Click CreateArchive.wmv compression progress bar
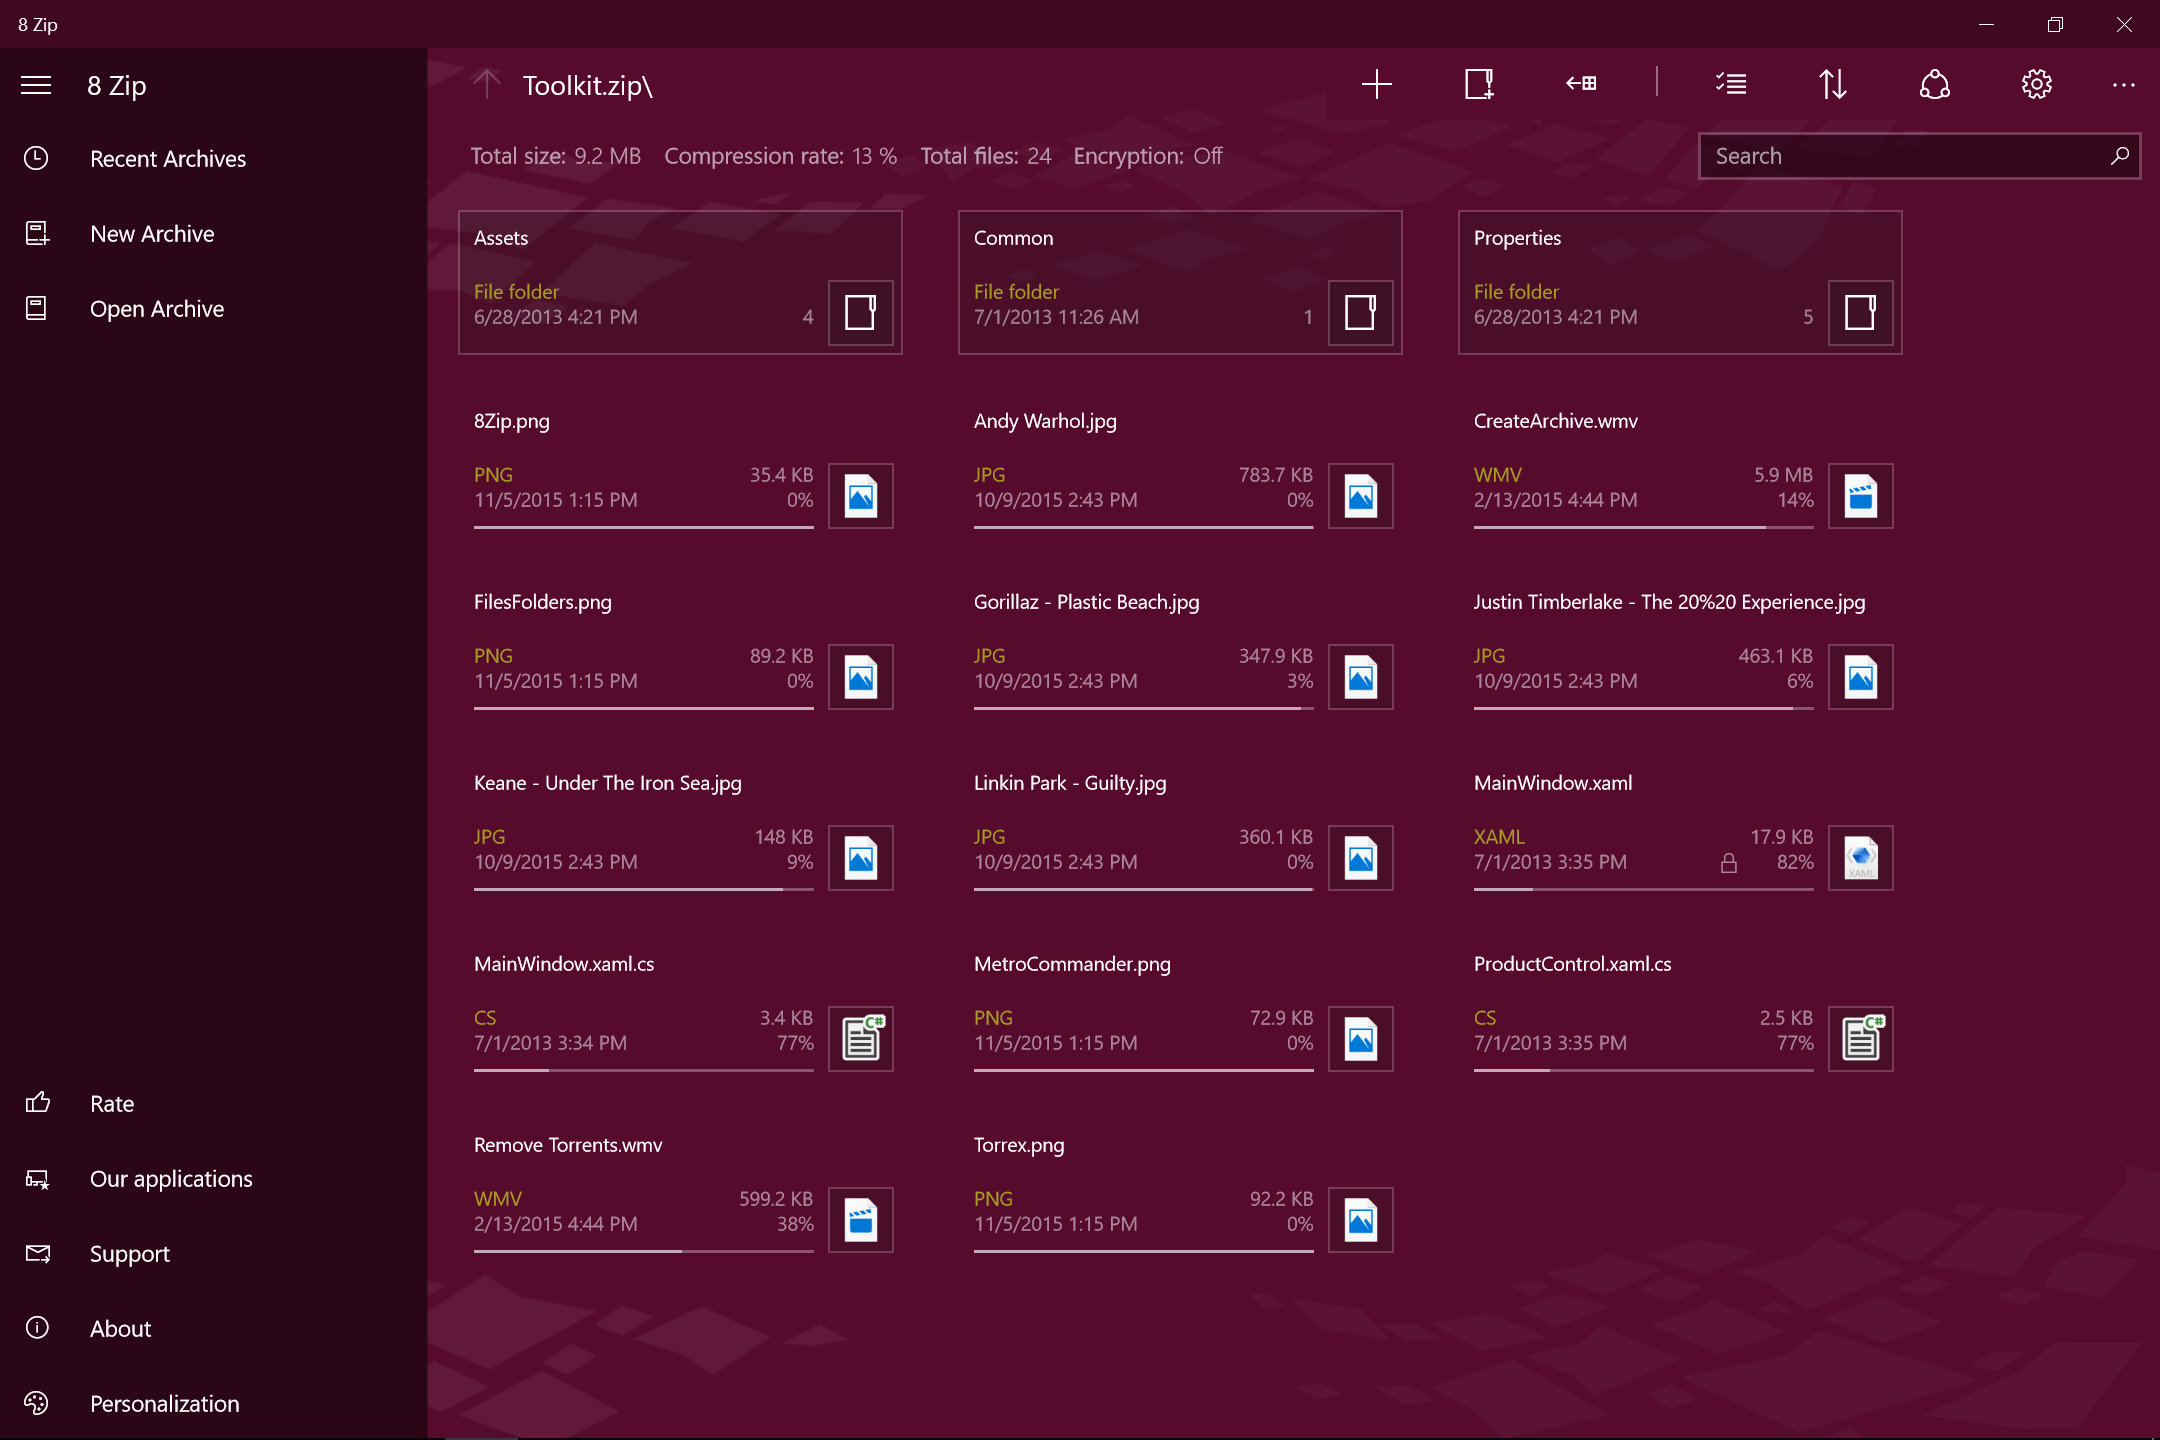This screenshot has width=2160, height=1440. 1643,527
